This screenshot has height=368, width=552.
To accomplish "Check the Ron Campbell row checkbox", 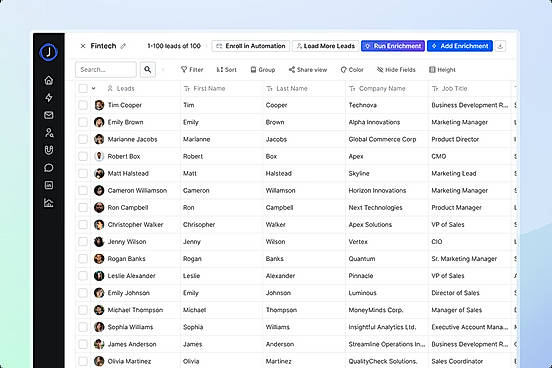I will (x=83, y=207).
